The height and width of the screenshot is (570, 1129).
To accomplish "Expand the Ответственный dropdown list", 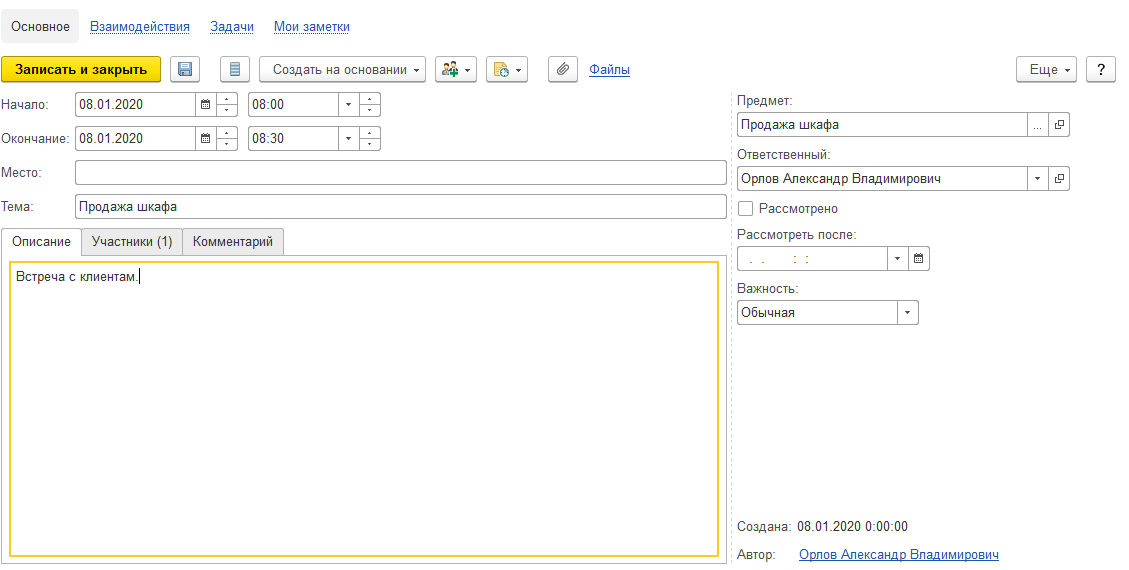I will 1037,179.
